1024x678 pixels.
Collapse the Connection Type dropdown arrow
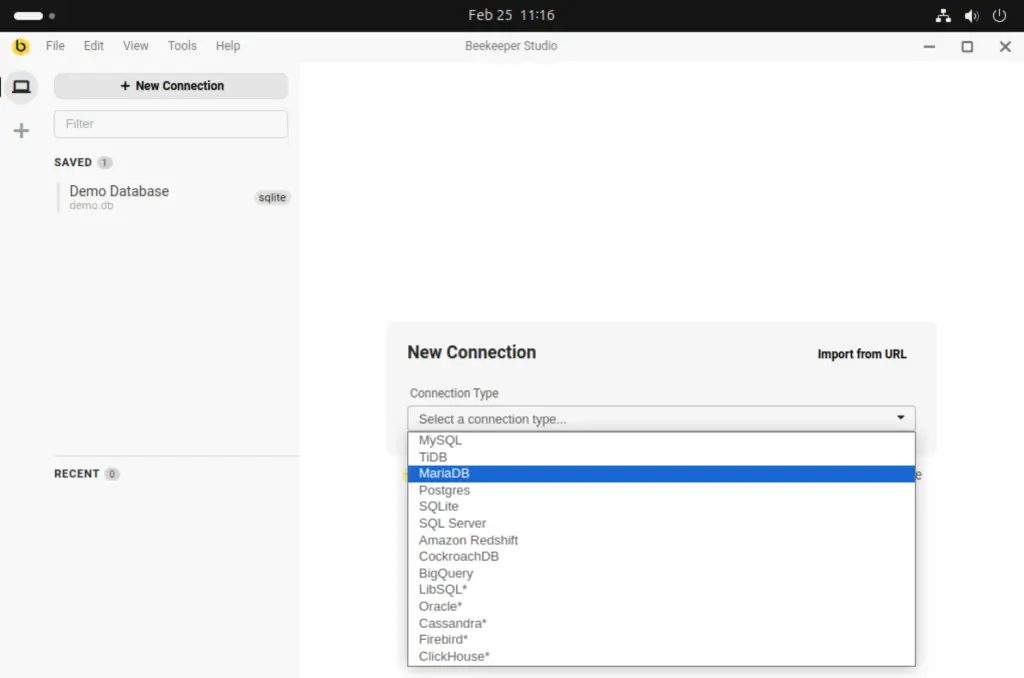(901, 418)
